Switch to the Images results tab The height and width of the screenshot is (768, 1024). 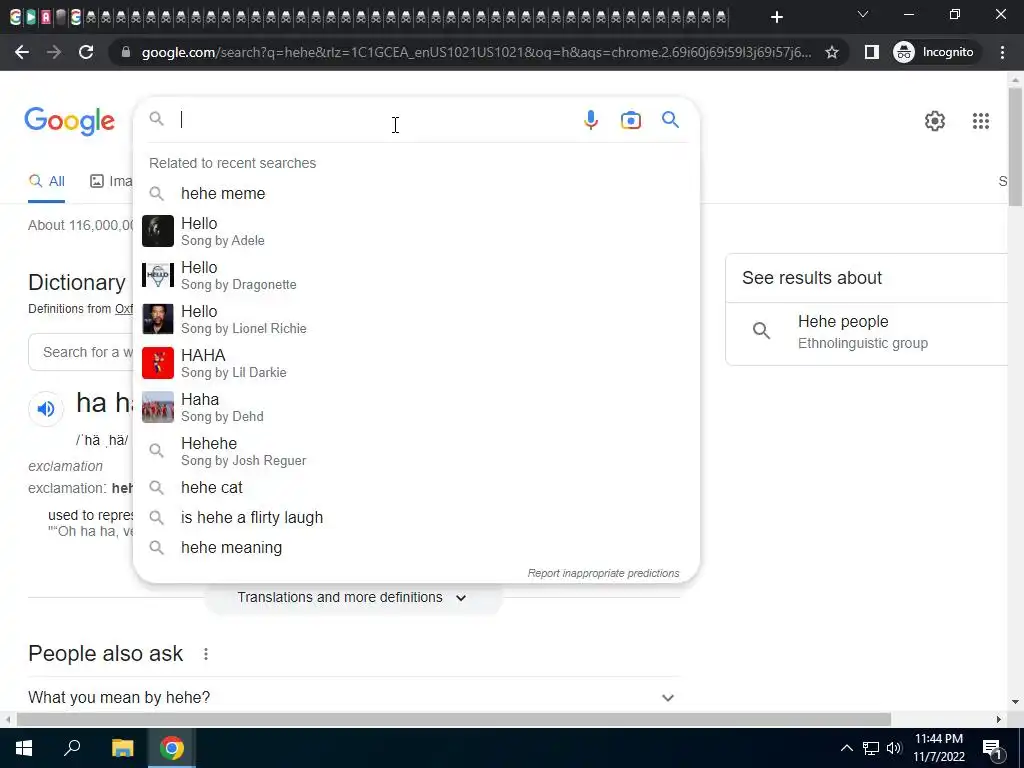tap(111, 181)
